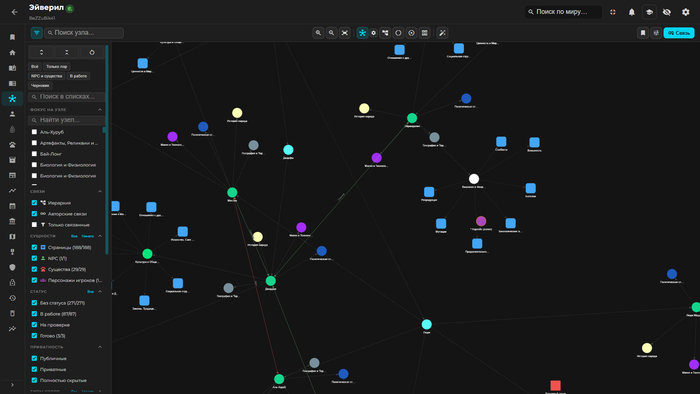The height and width of the screenshot is (394, 700).
Task: Click the zoom in magnifier in graph toolbar
Action: pos(318,33)
